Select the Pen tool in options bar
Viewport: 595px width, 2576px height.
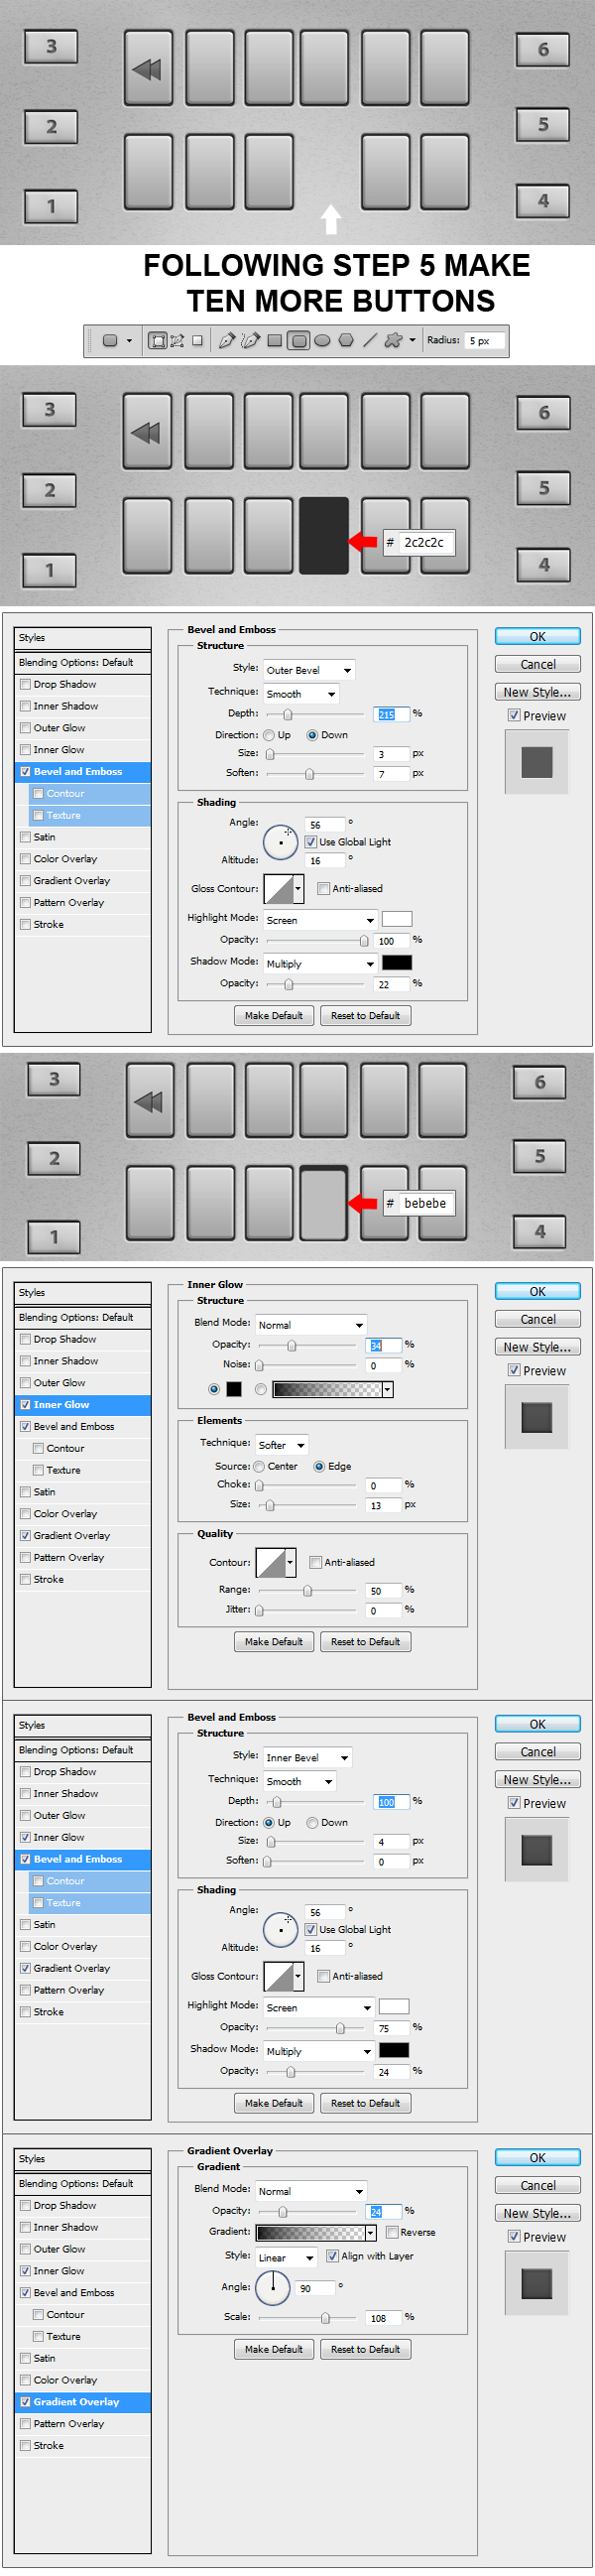pos(226,341)
